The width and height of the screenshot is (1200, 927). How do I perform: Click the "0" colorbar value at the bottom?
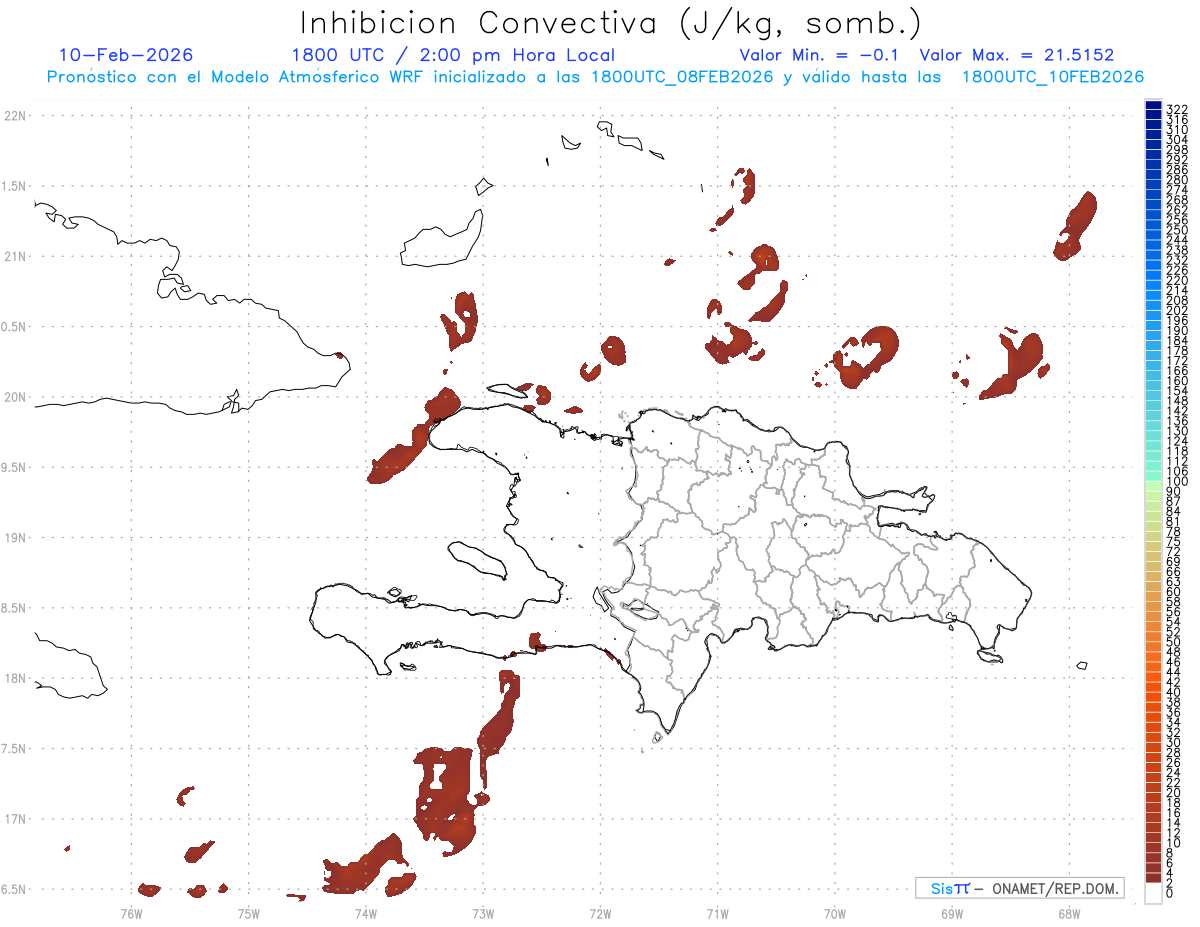click(1171, 893)
